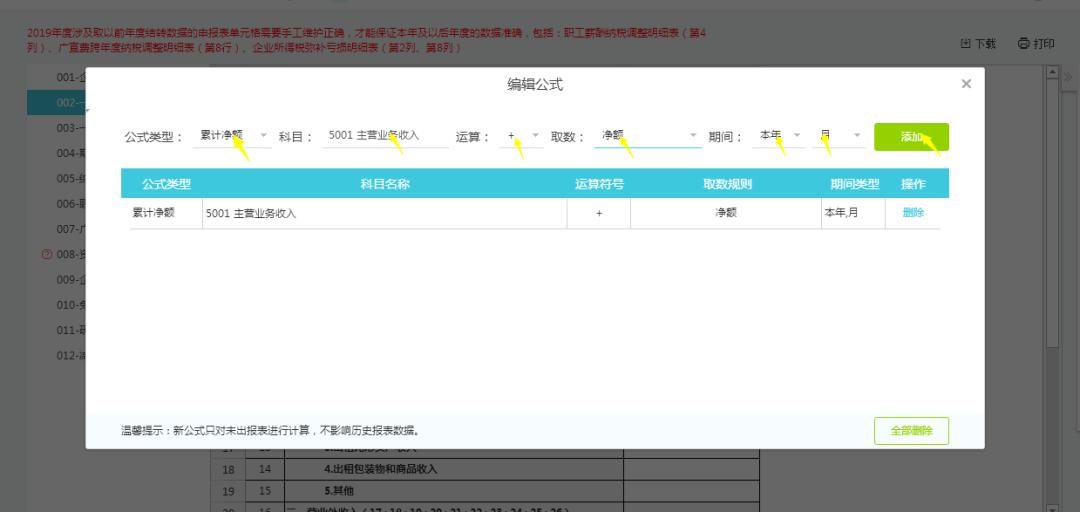The height and width of the screenshot is (512, 1080).
Task: Click the 运算符号 column header
Action: [599, 184]
